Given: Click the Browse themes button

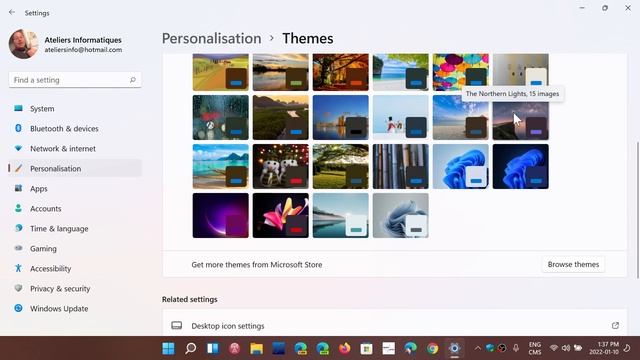Looking at the screenshot, I should coord(573,264).
